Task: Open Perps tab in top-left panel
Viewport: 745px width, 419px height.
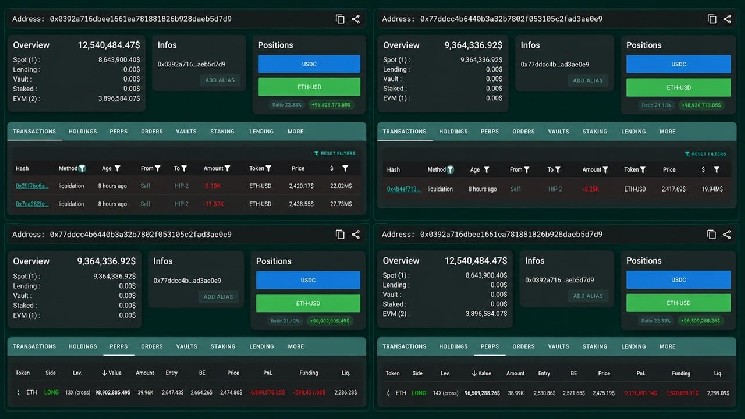Action: click(x=119, y=131)
